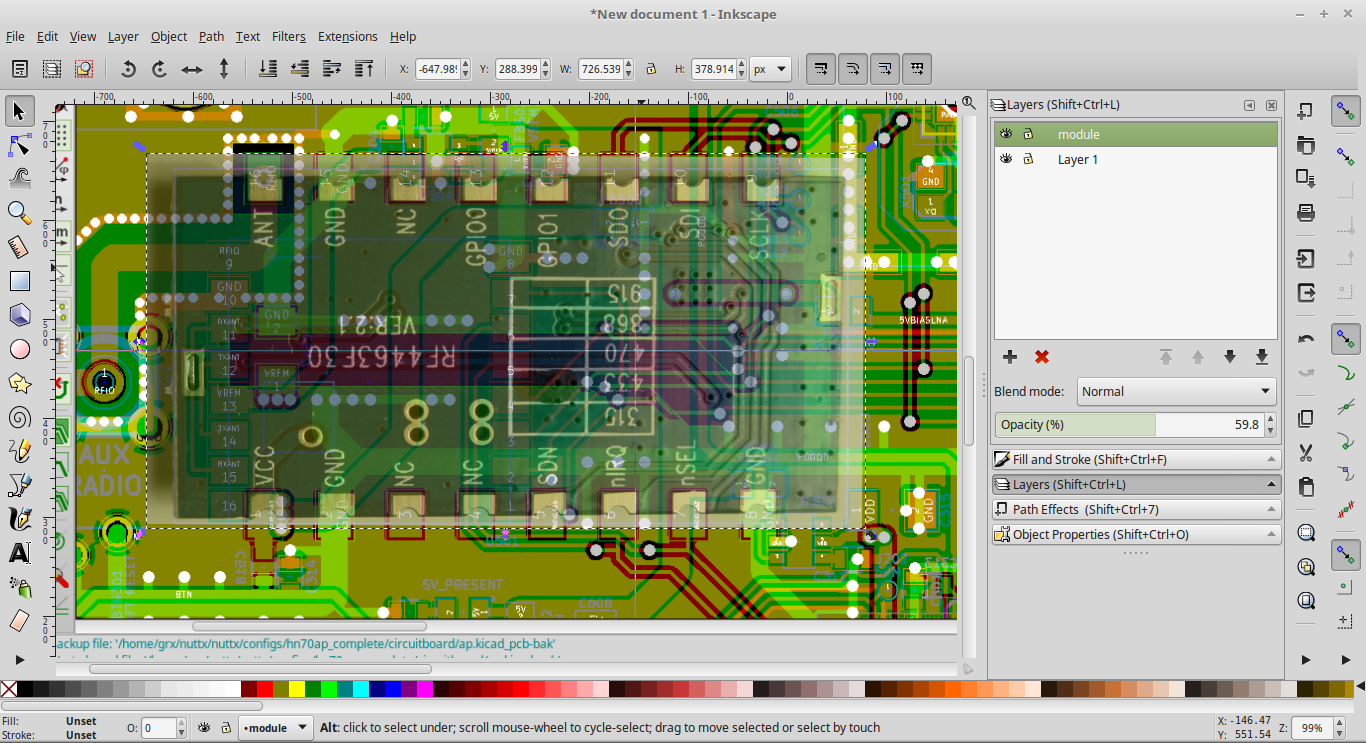Open the Layer menu

pos(123,37)
